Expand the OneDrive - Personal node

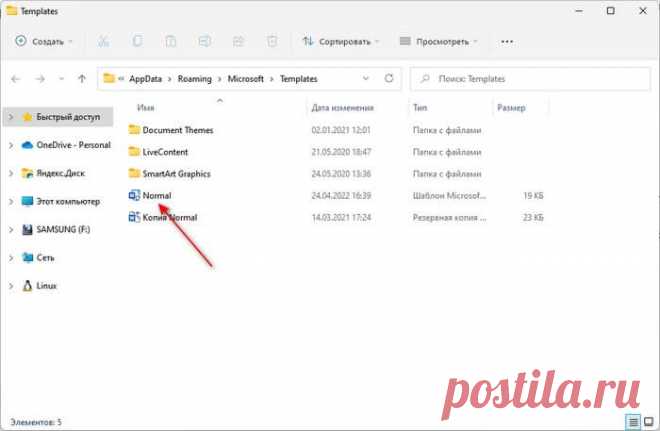tap(11, 145)
